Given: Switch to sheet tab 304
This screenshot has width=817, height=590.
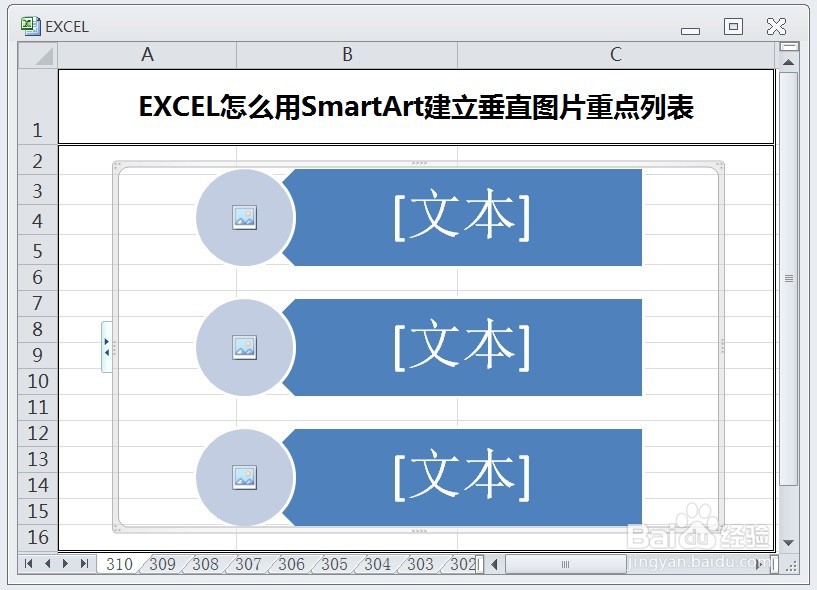Looking at the screenshot, I should point(377,564).
